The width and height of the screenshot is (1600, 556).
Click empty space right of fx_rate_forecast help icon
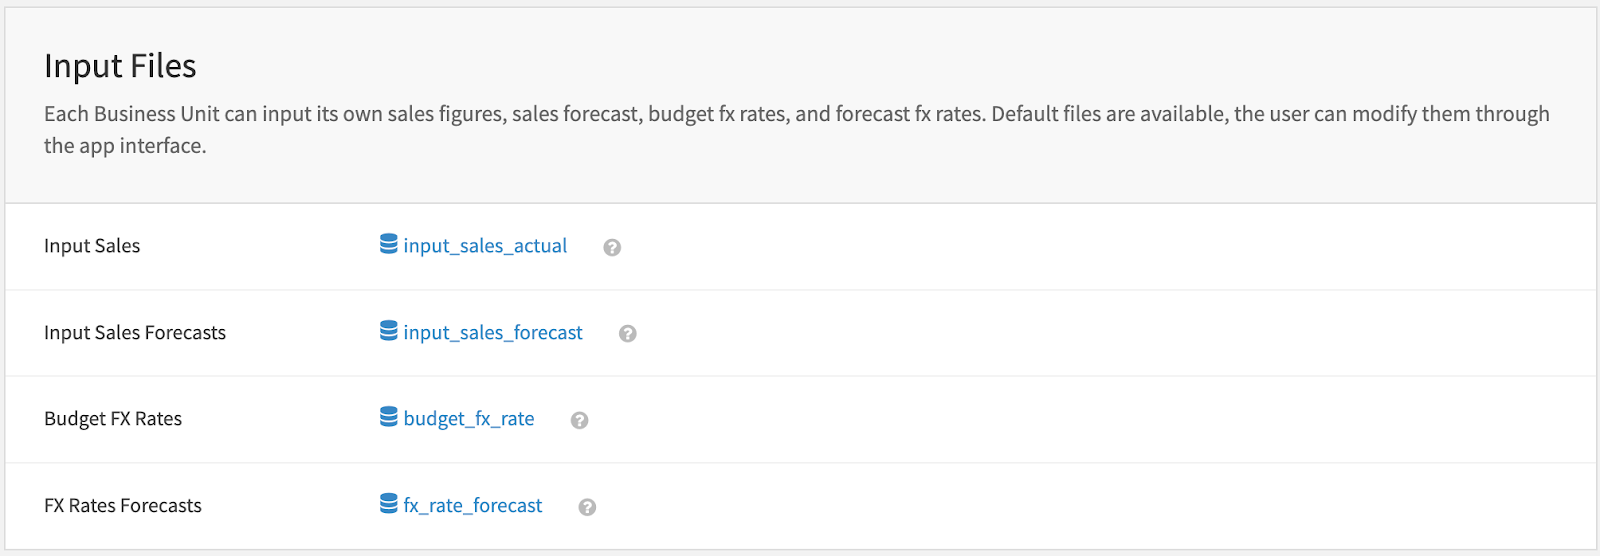(x=1000, y=506)
